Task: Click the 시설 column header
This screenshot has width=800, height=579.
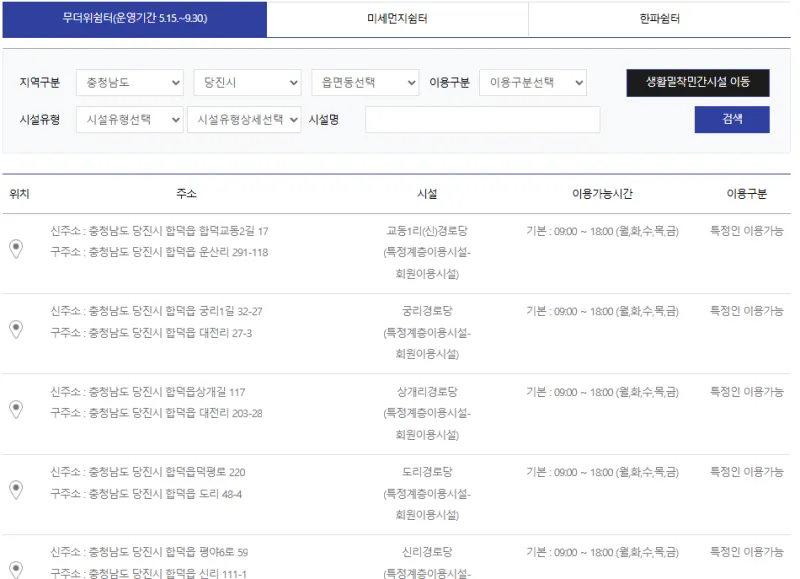Action: 427,193
